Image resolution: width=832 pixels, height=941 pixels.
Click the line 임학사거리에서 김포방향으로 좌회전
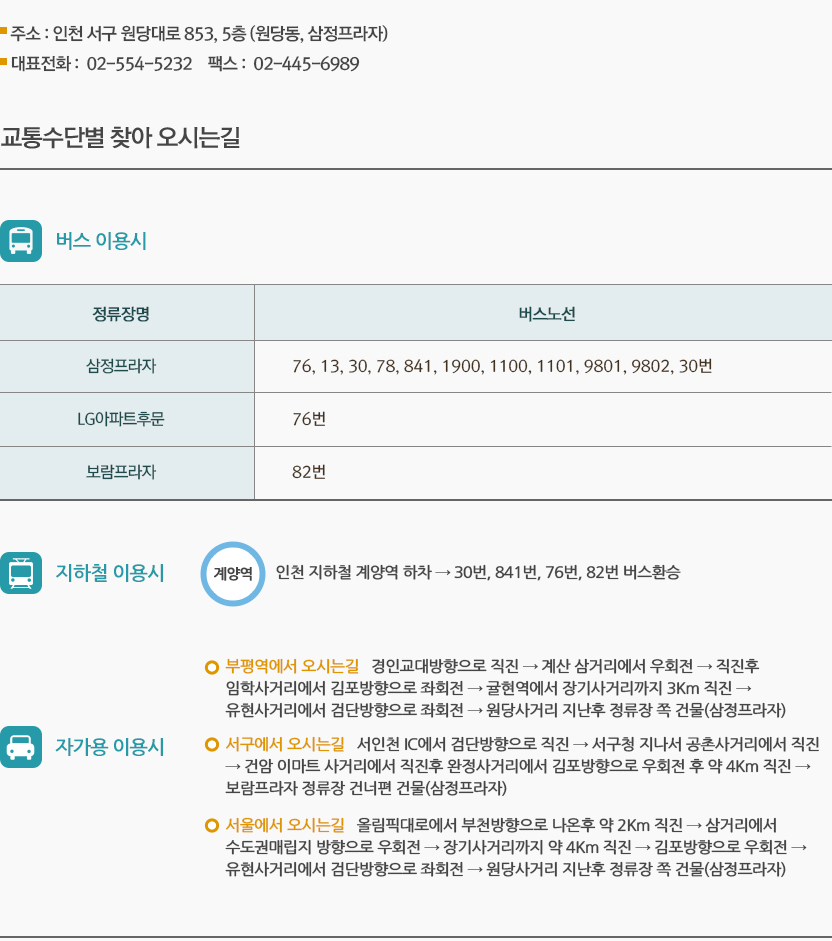click(x=489, y=688)
